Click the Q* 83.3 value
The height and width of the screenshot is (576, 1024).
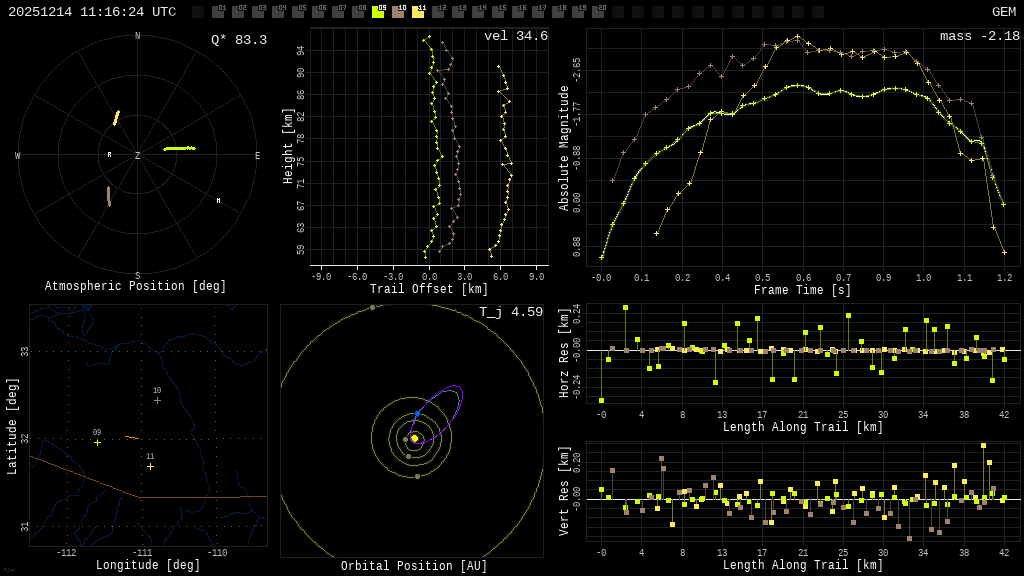238,40
